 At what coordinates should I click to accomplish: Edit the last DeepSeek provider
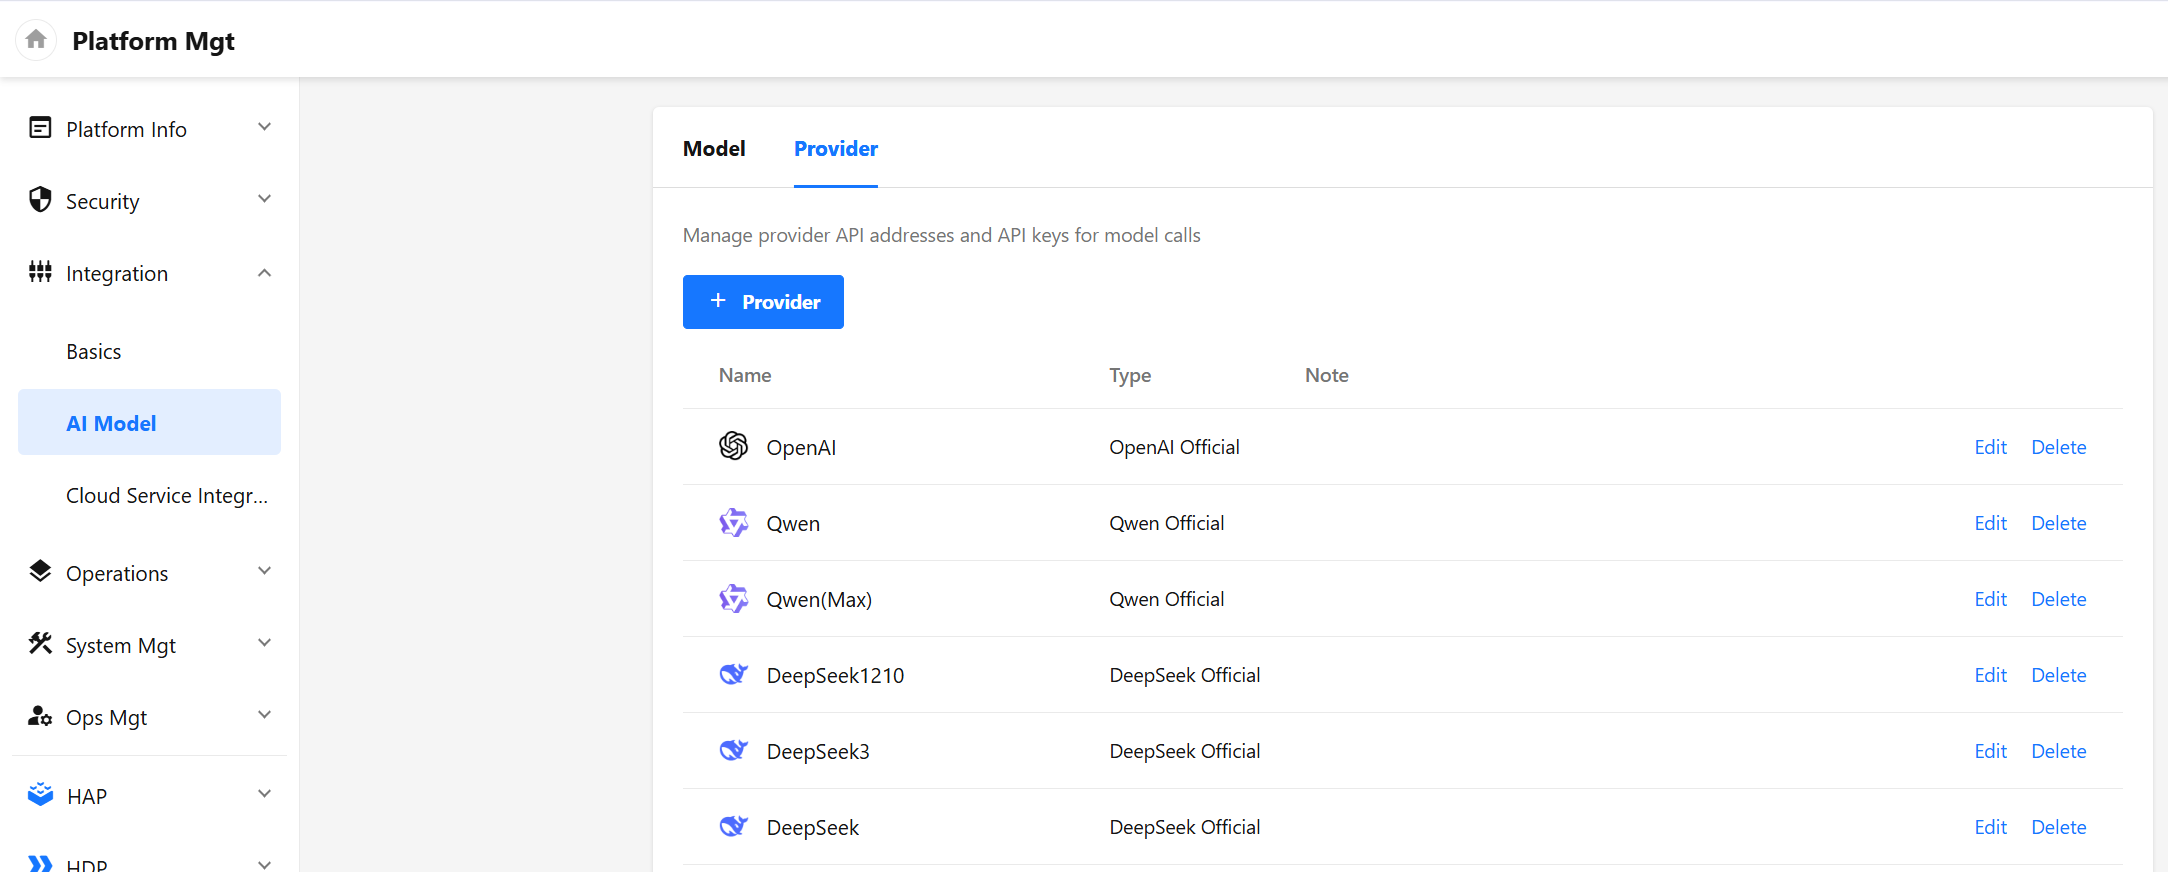click(x=1990, y=827)
